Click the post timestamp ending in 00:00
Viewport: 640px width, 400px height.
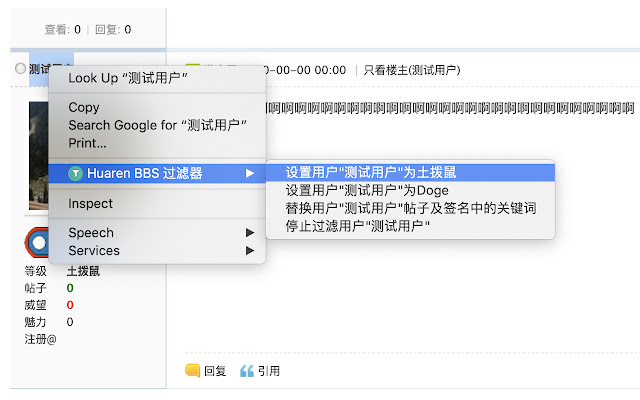pos(306,70)
